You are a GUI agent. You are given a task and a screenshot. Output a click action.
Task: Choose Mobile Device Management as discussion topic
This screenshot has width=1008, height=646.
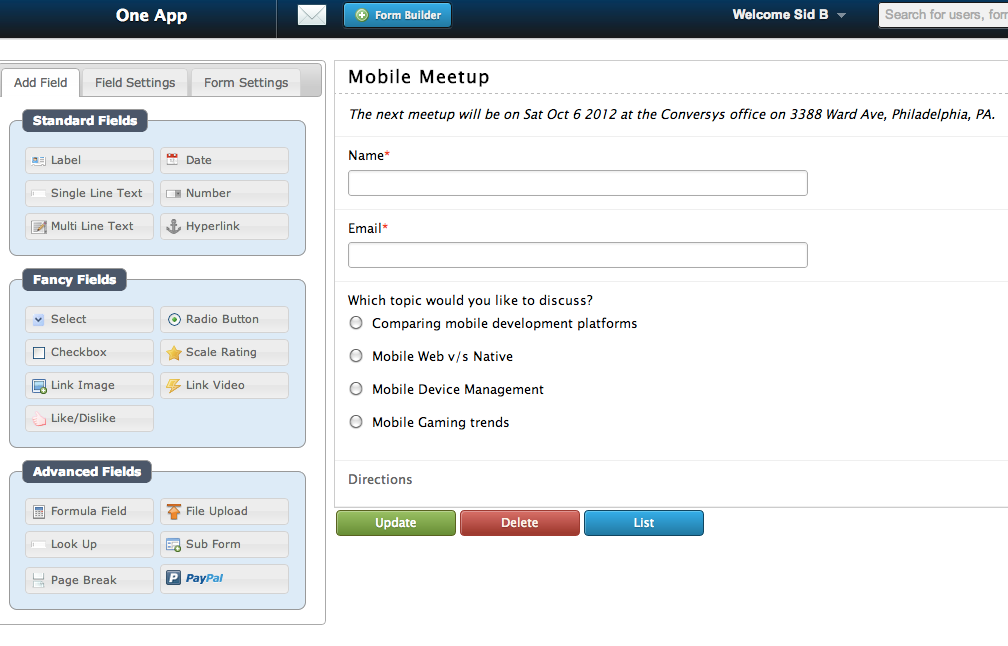pos(355,389)
